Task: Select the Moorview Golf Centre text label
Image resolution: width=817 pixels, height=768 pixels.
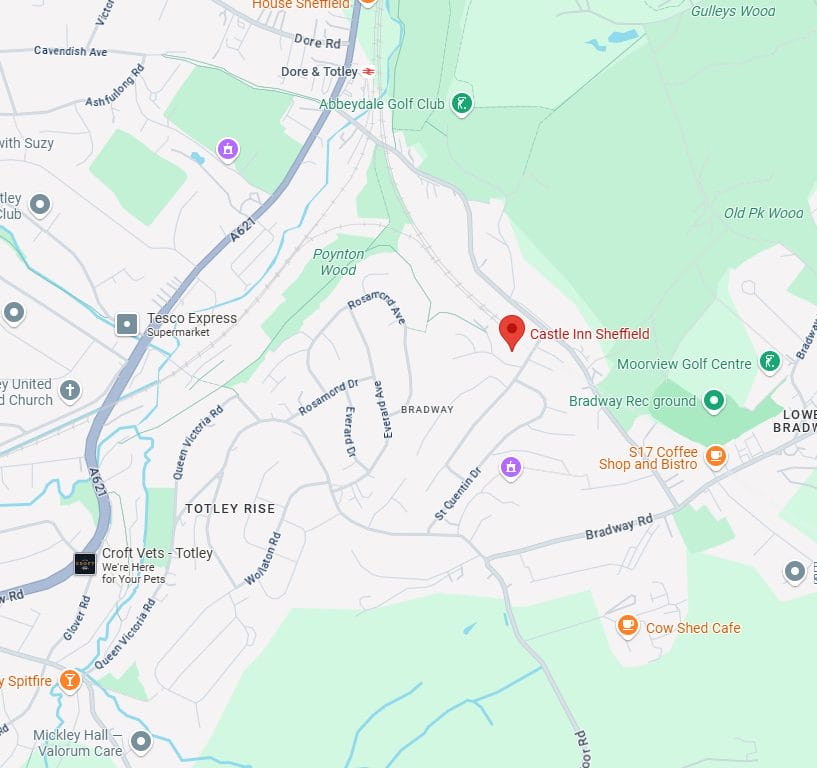Action: 684,364
